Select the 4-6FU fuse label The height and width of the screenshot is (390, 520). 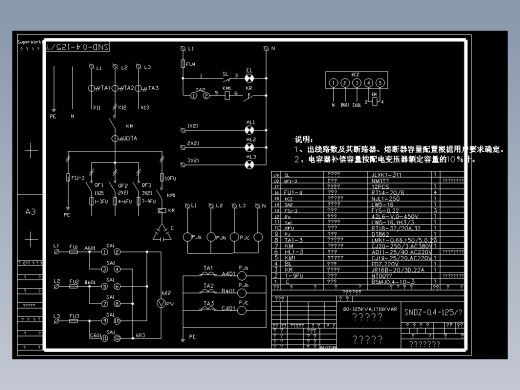pos(125,201)
